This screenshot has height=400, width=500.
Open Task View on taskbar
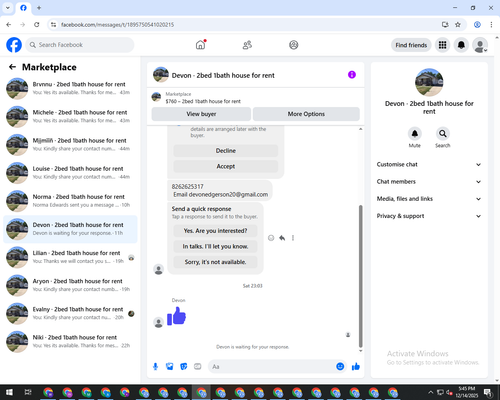click(x=28, y=392)
